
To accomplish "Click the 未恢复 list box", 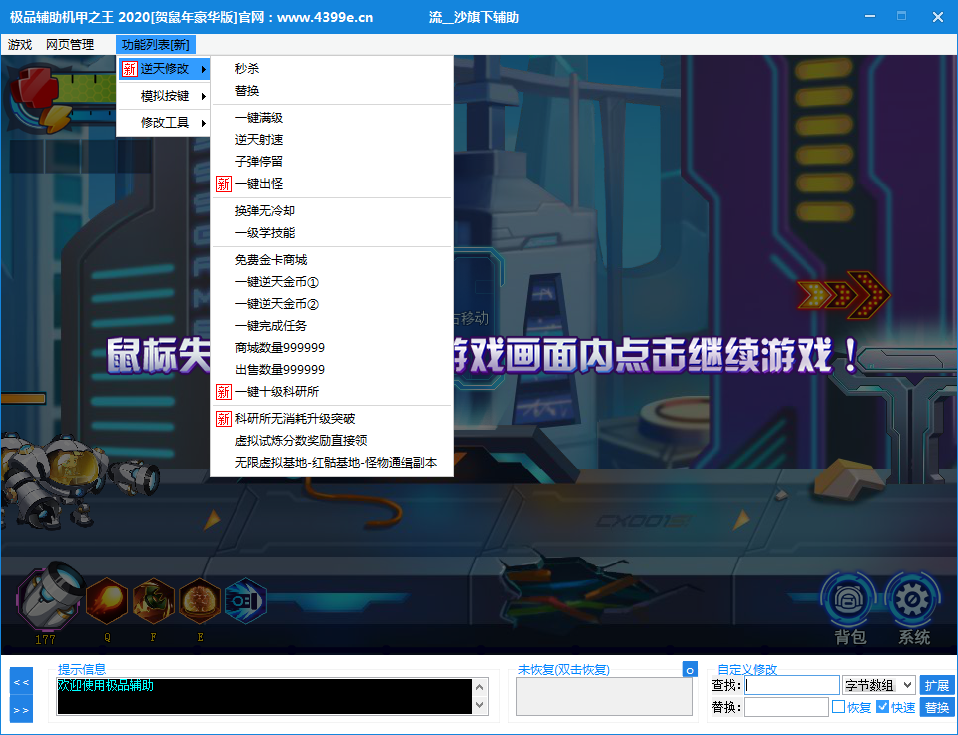I will tap(604, 697).
